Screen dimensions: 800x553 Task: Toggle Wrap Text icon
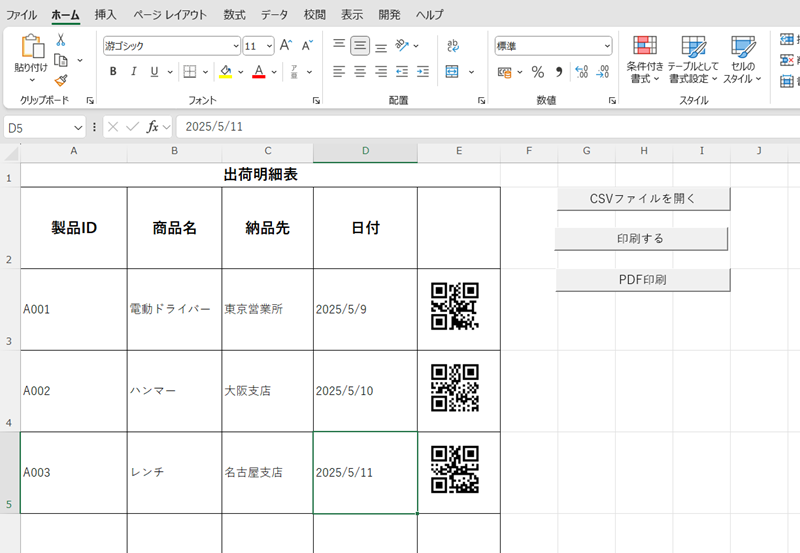pos(453,45)
